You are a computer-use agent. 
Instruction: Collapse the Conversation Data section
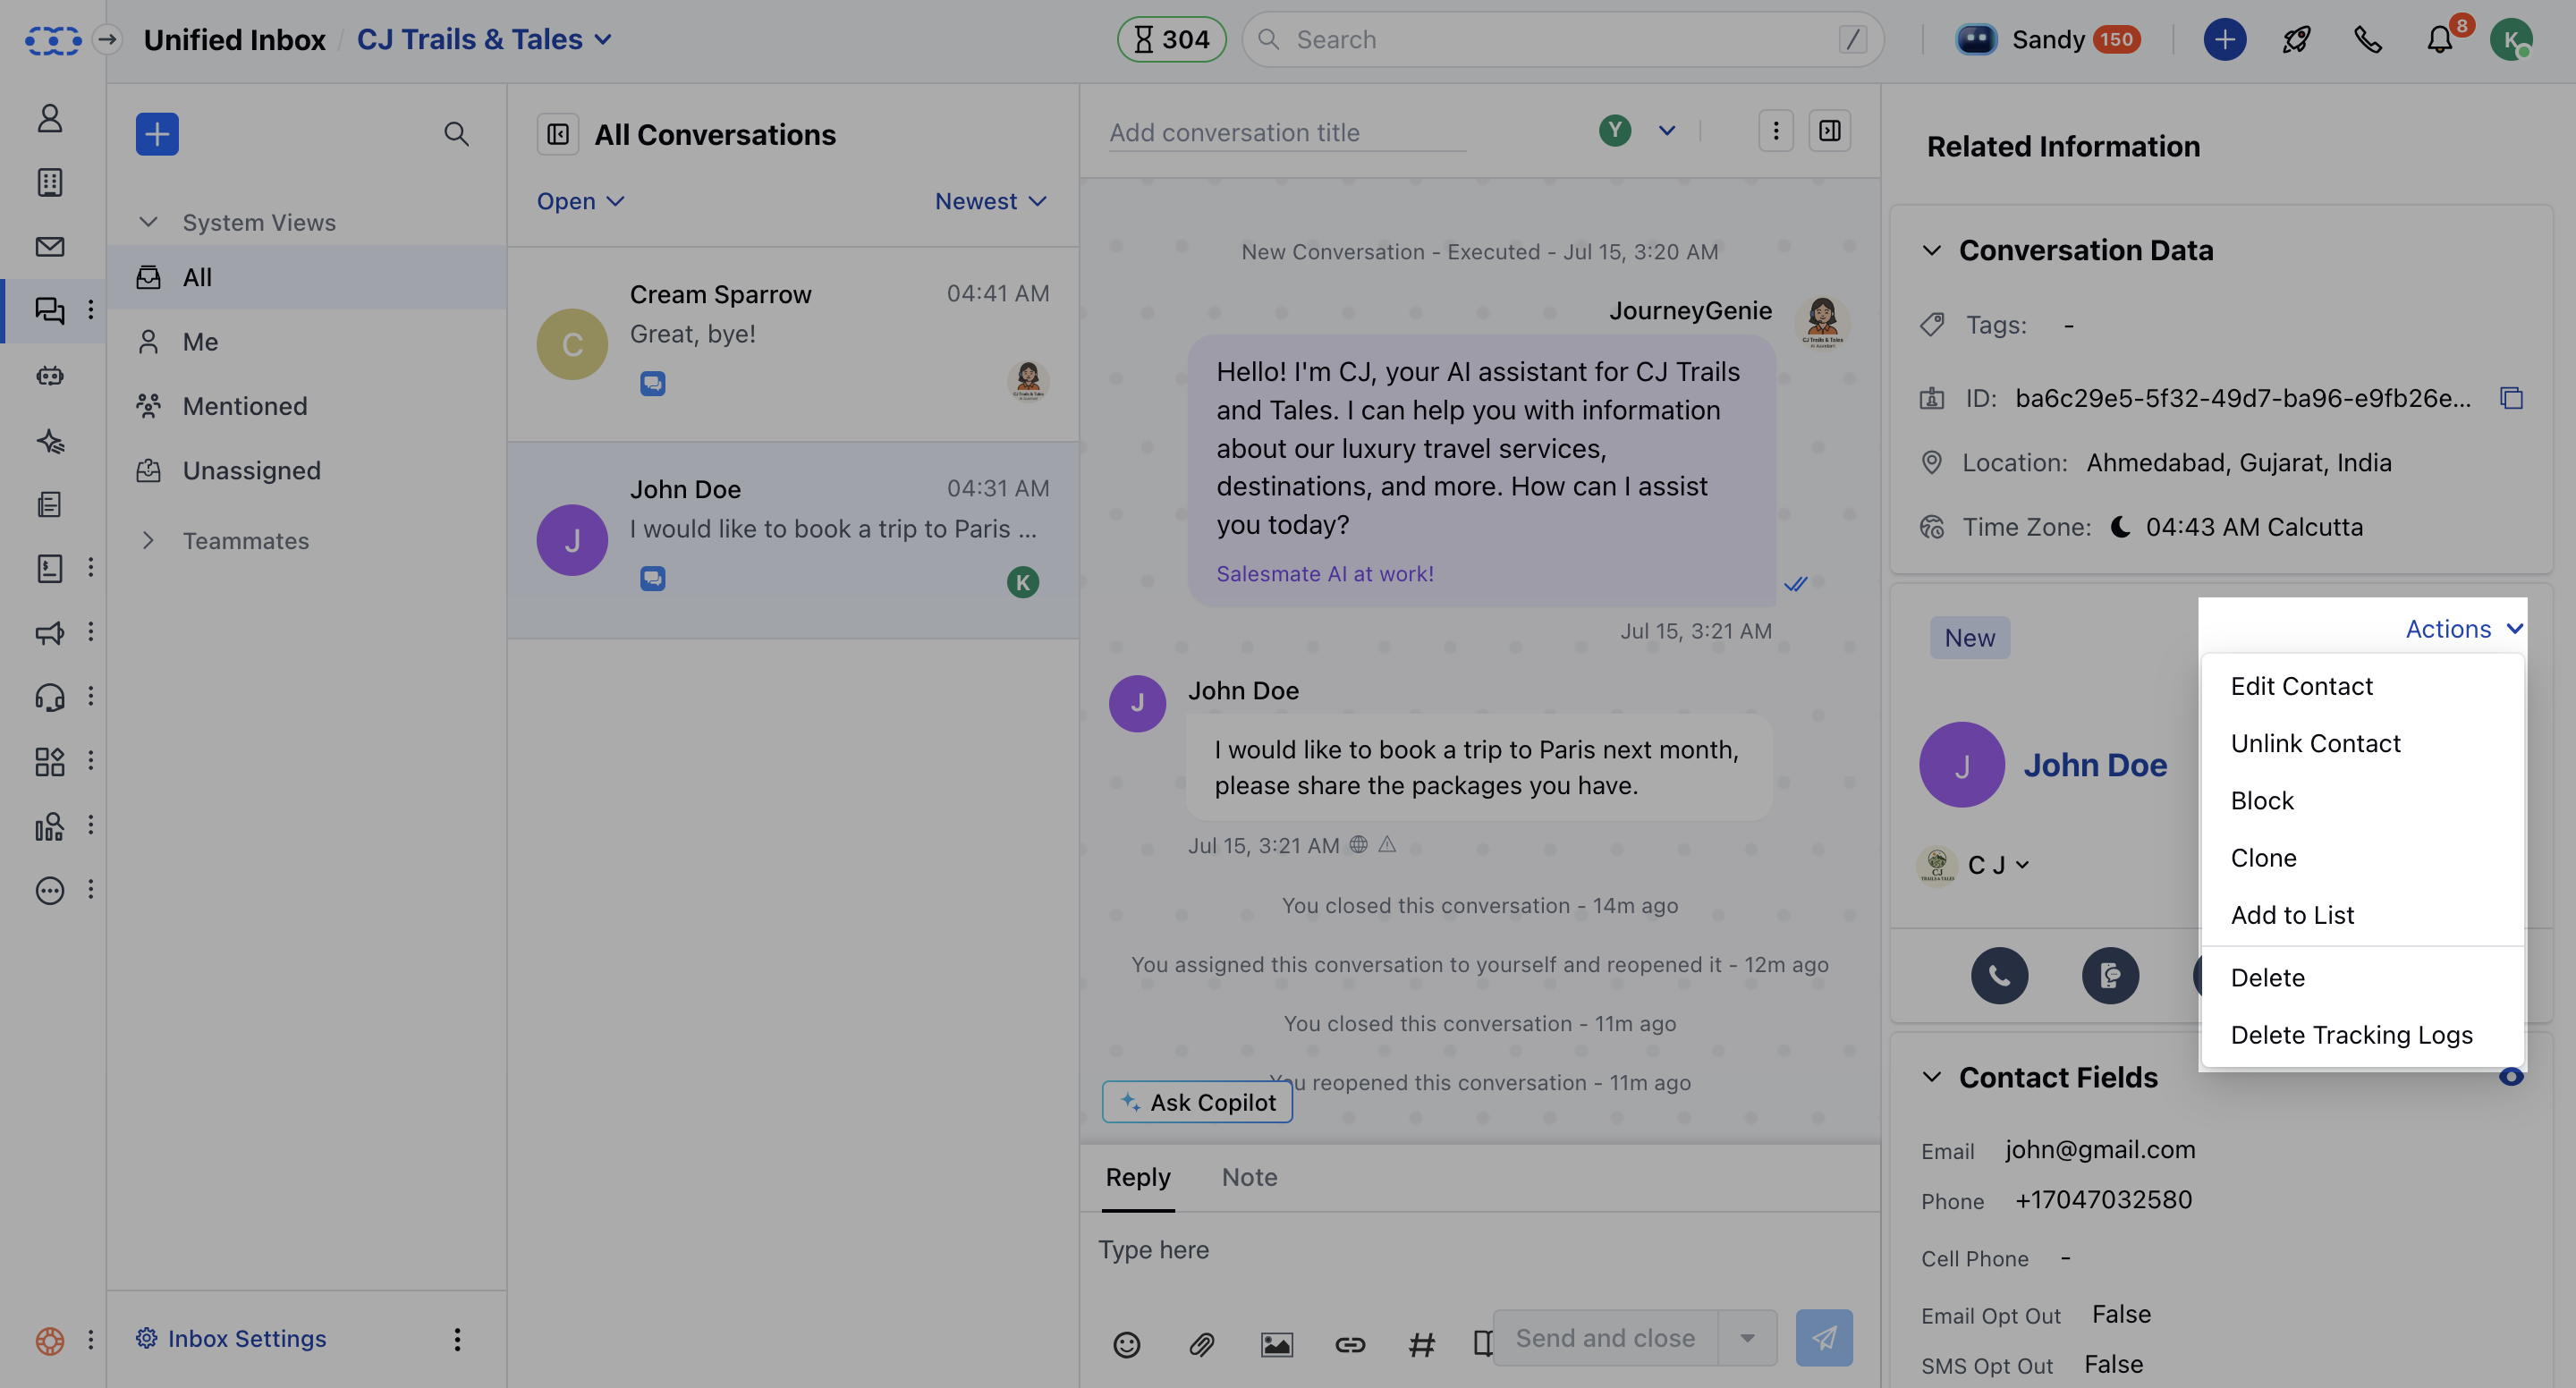[1932, 250]
